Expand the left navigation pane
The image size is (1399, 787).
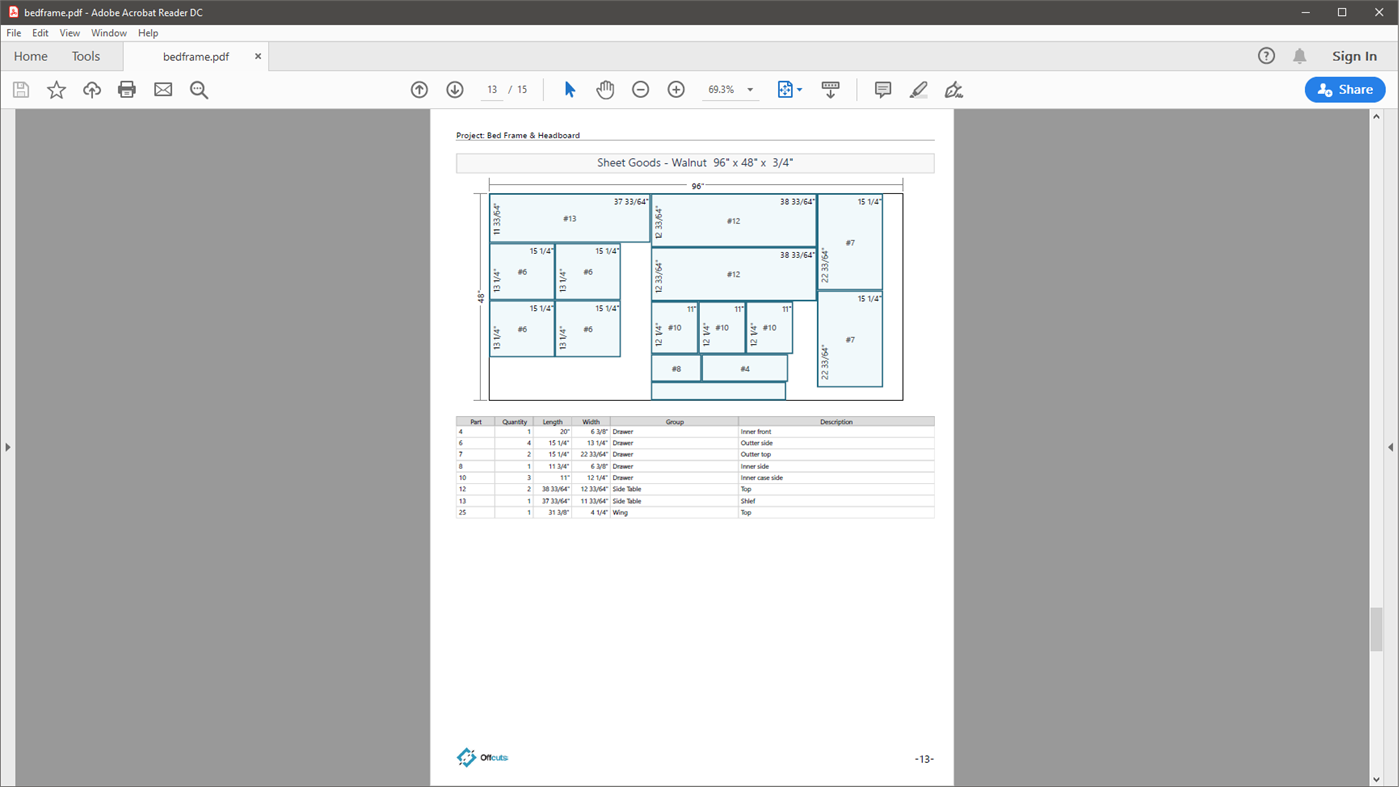(x=8, y=447)
